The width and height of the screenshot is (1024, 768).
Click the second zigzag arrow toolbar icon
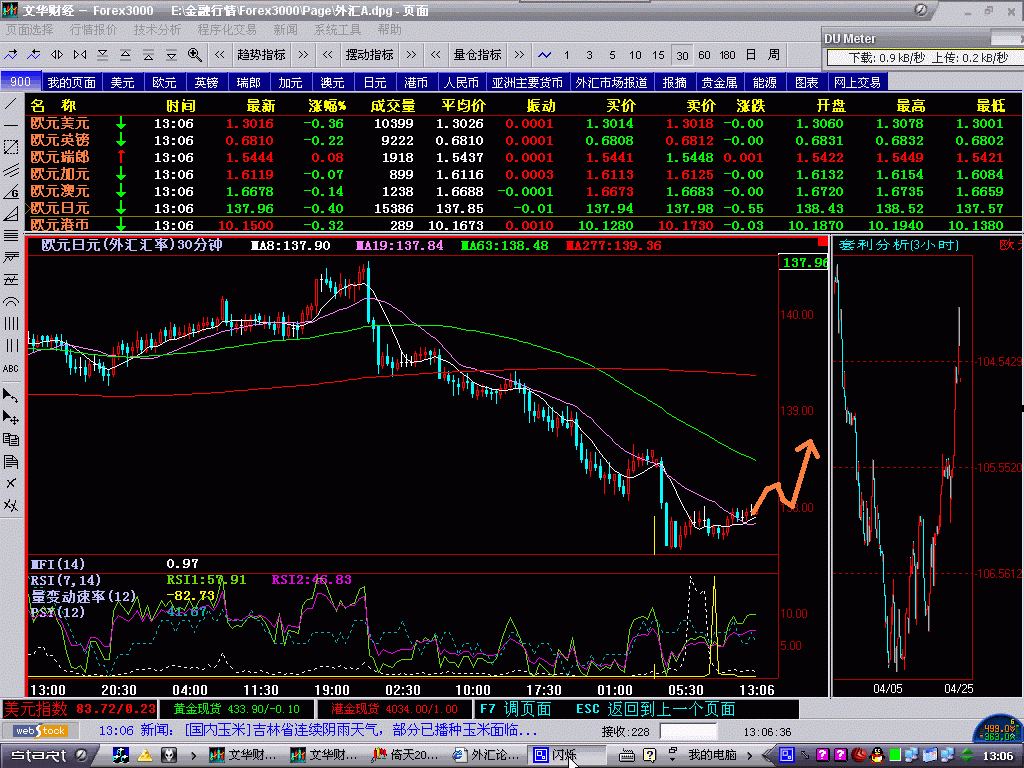pyautogui.click(x=34, y=55)
